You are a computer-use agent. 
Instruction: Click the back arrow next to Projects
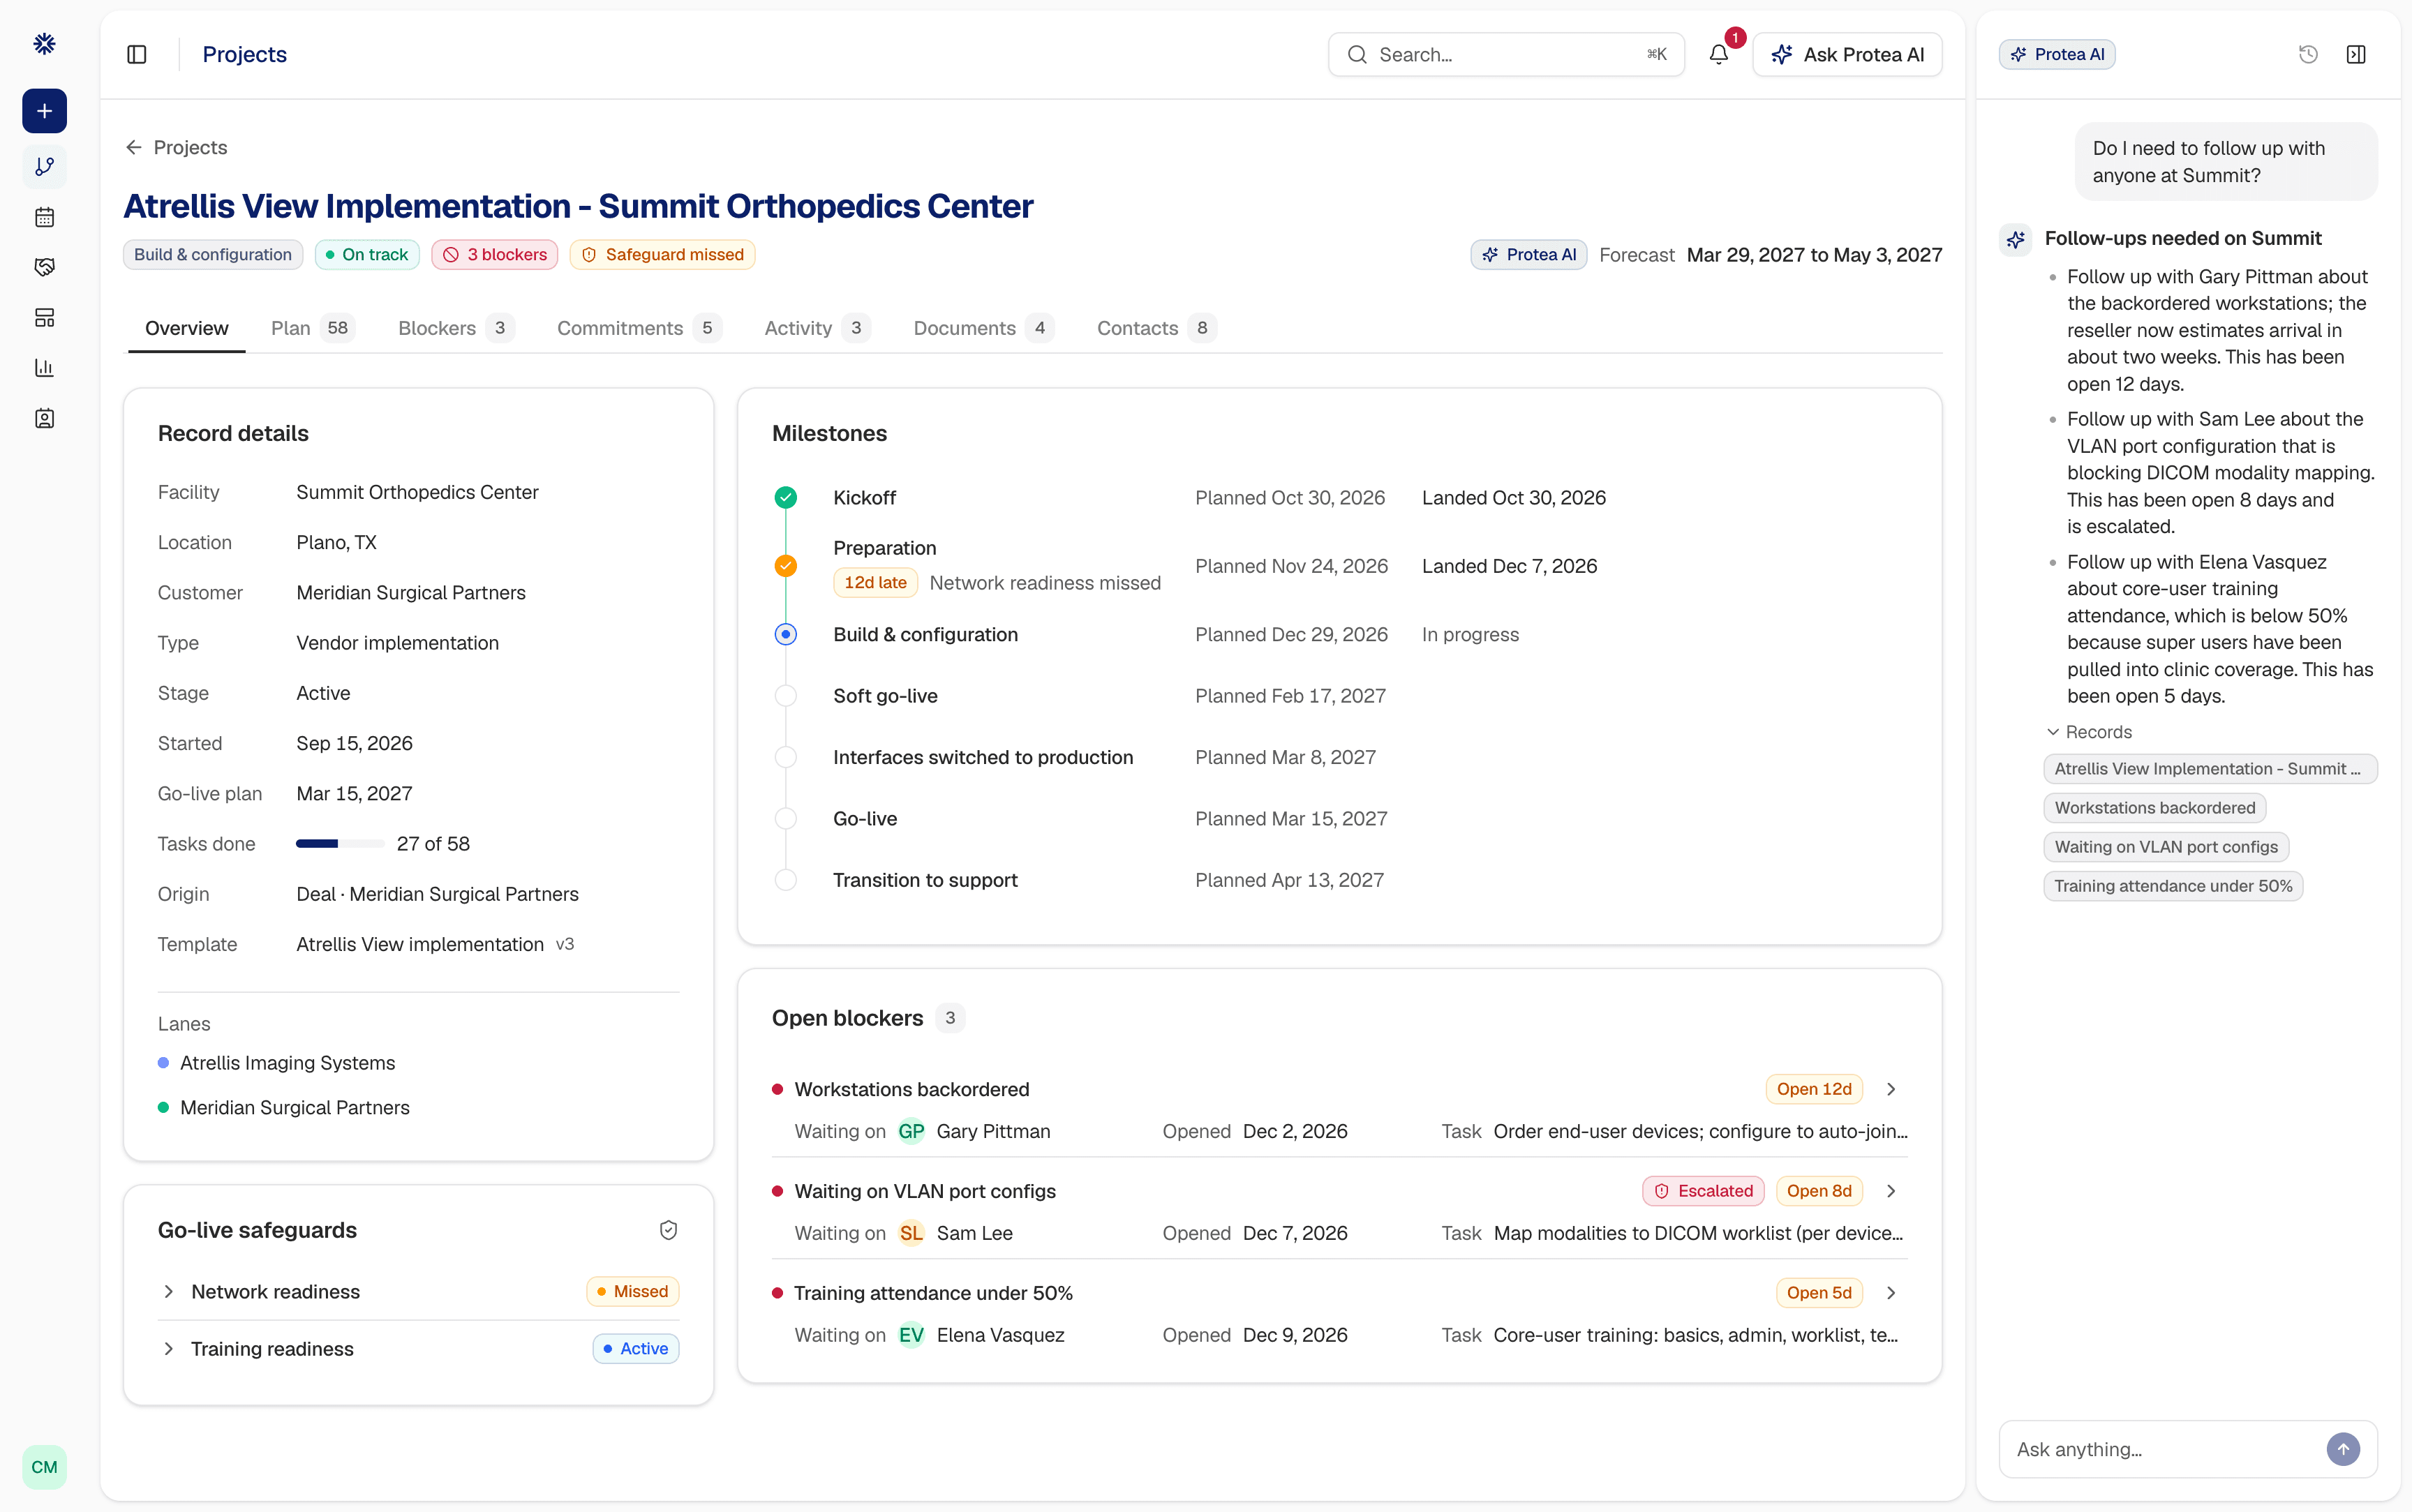click(134, 148)
